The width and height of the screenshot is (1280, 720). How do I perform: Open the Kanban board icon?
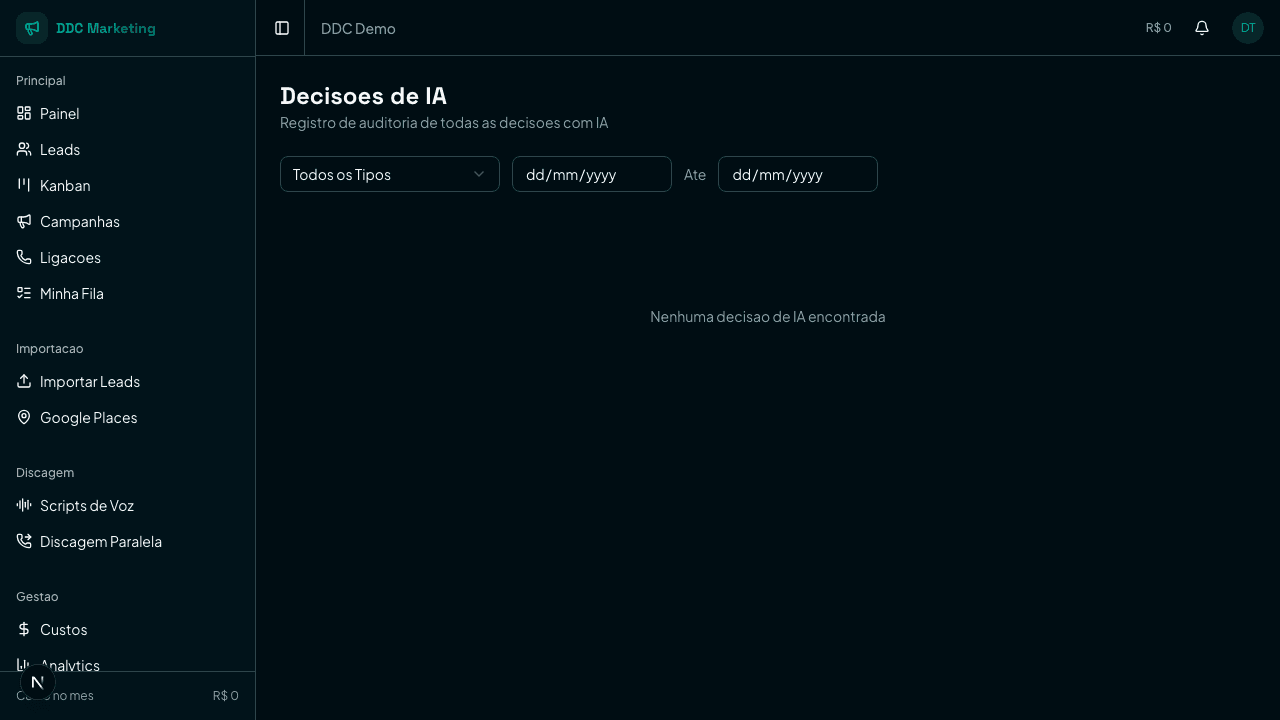[x=24, y=185]
